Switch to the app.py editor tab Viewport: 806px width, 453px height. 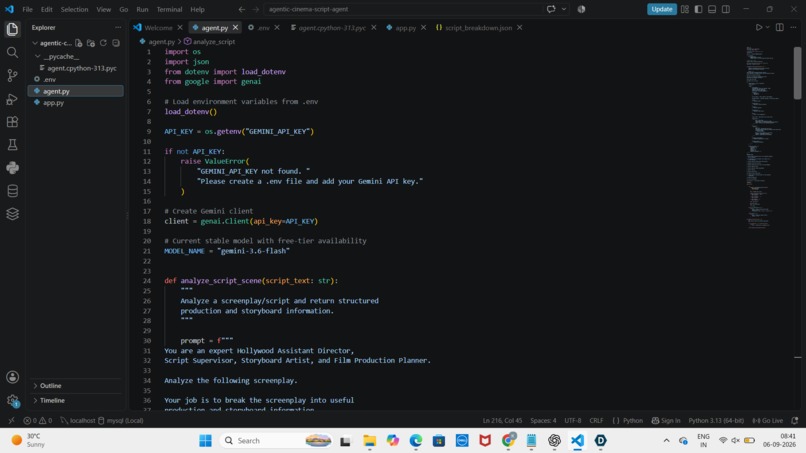point(405,28)
